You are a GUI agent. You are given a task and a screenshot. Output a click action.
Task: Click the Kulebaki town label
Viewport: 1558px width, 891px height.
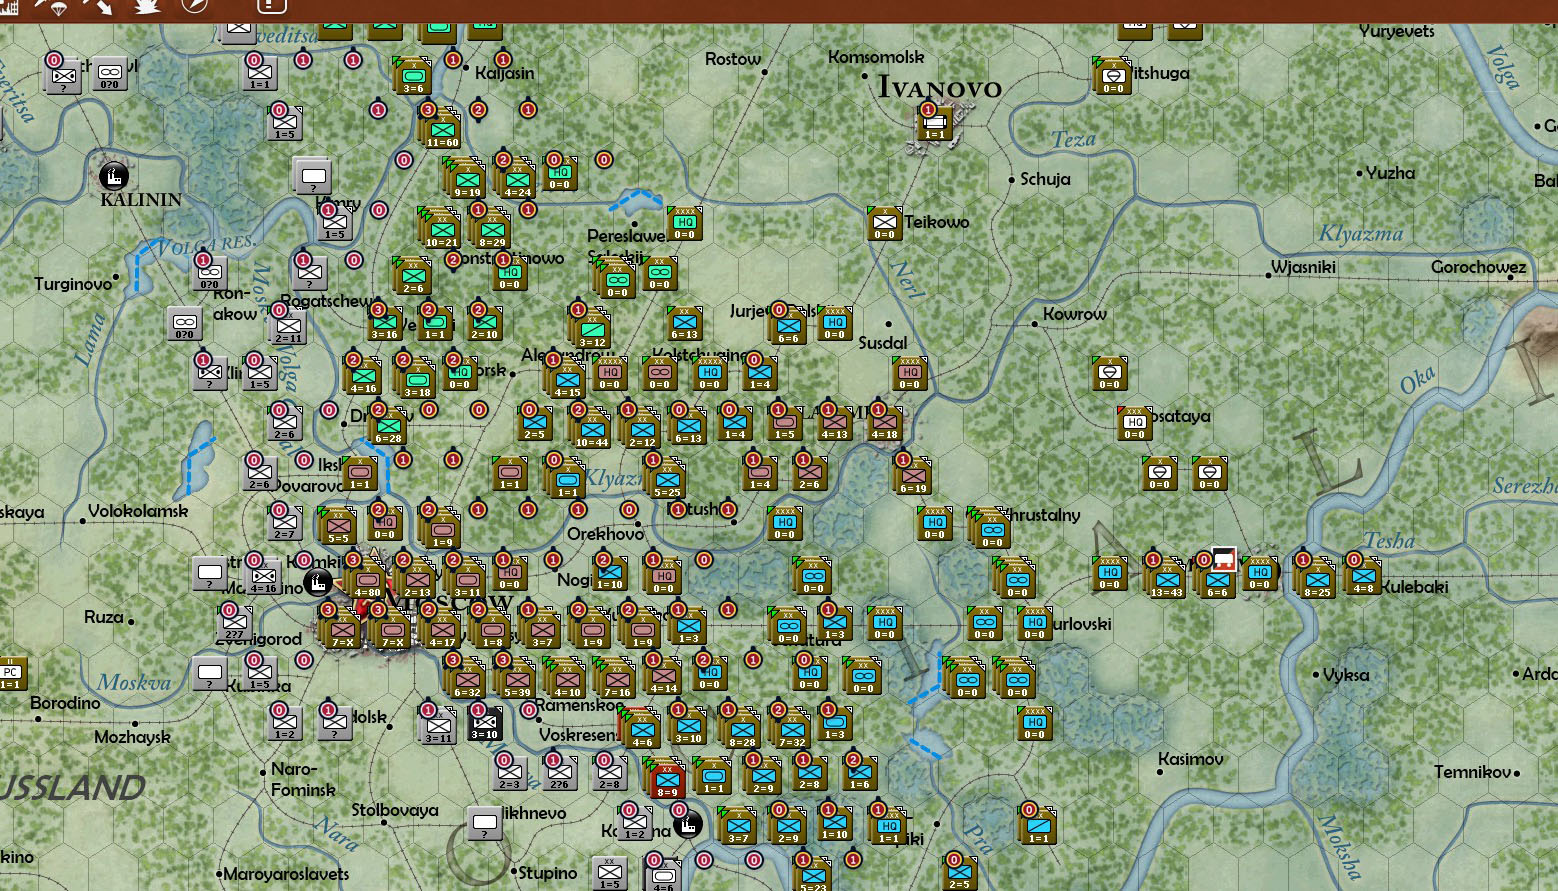point(1414,587)
